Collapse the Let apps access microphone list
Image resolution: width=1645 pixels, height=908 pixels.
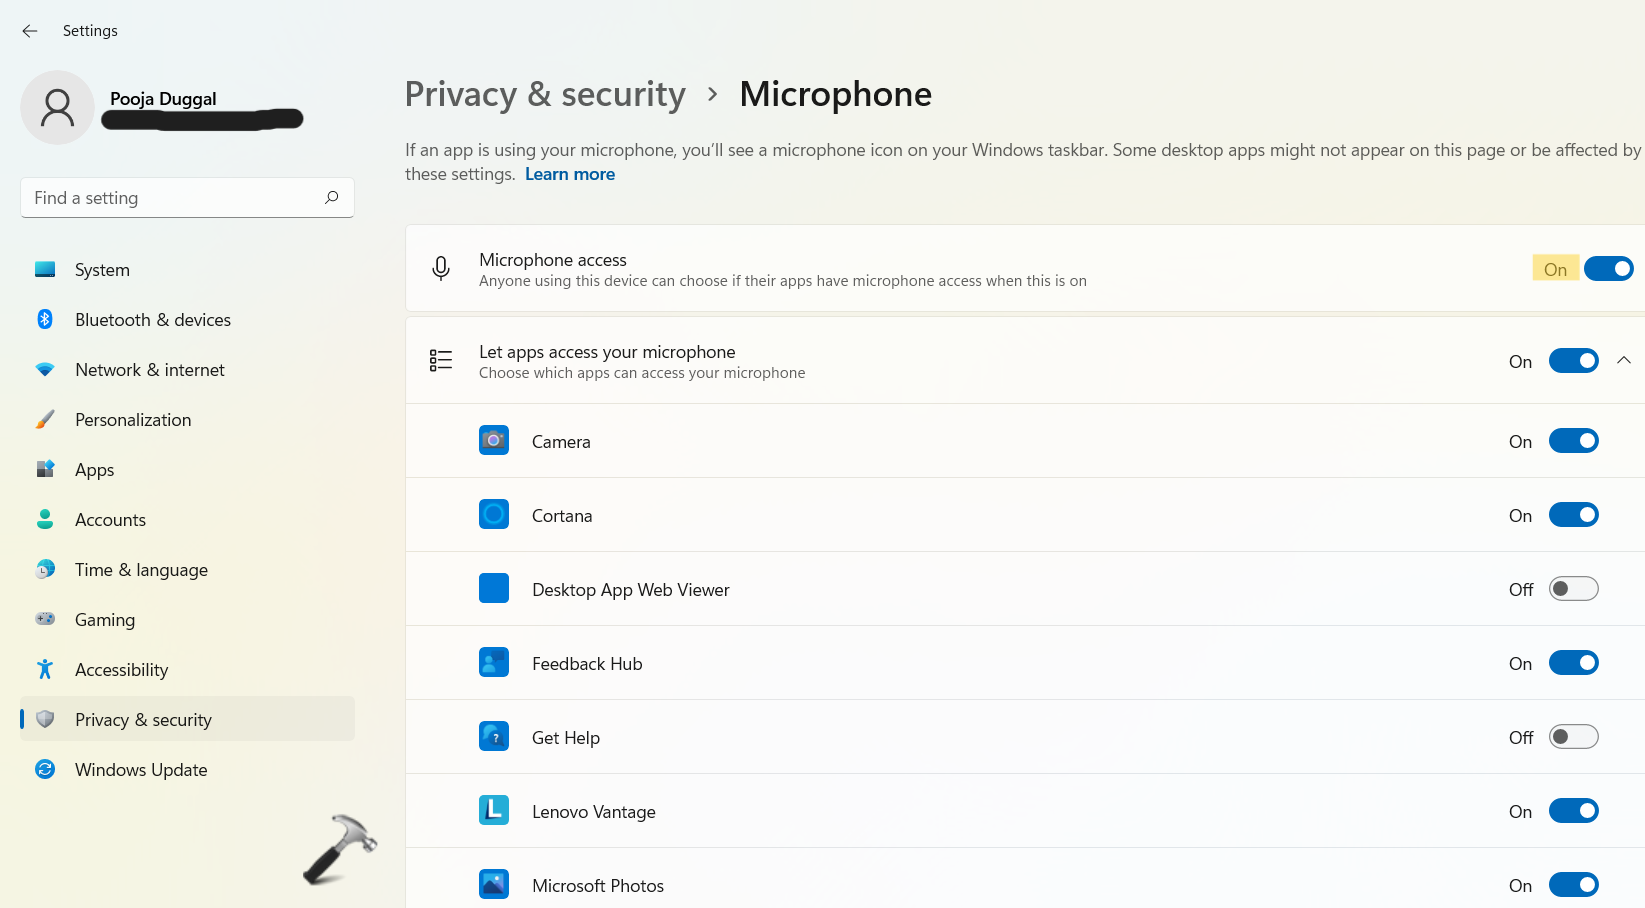(1624, 361)
